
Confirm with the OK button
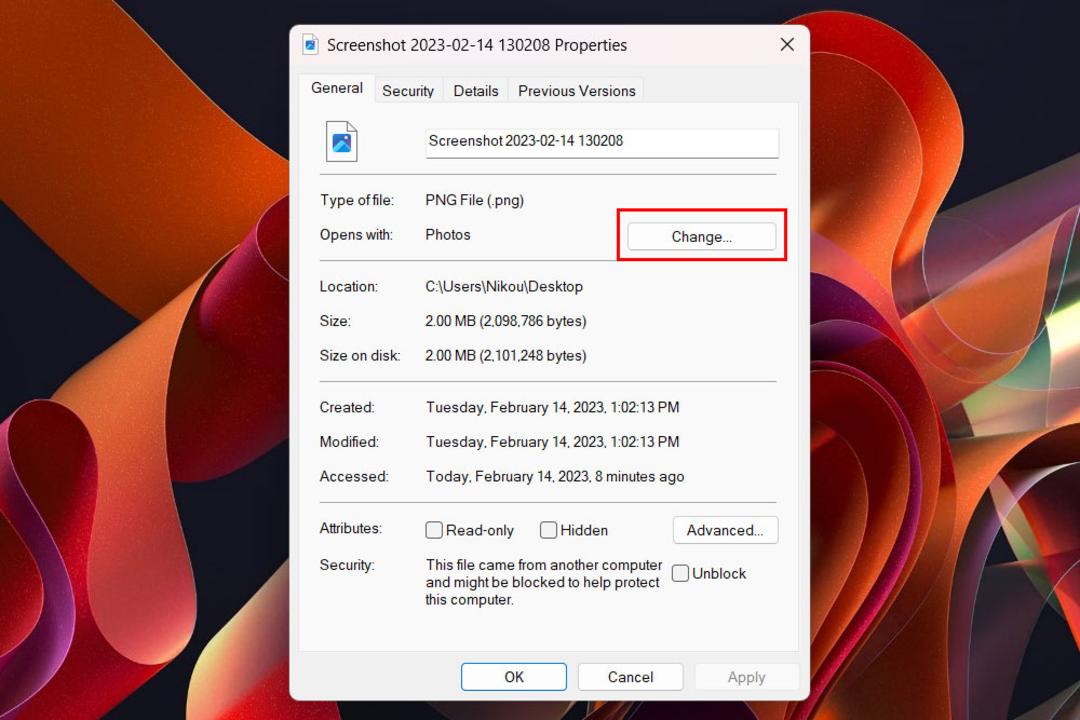click(514, 677)
